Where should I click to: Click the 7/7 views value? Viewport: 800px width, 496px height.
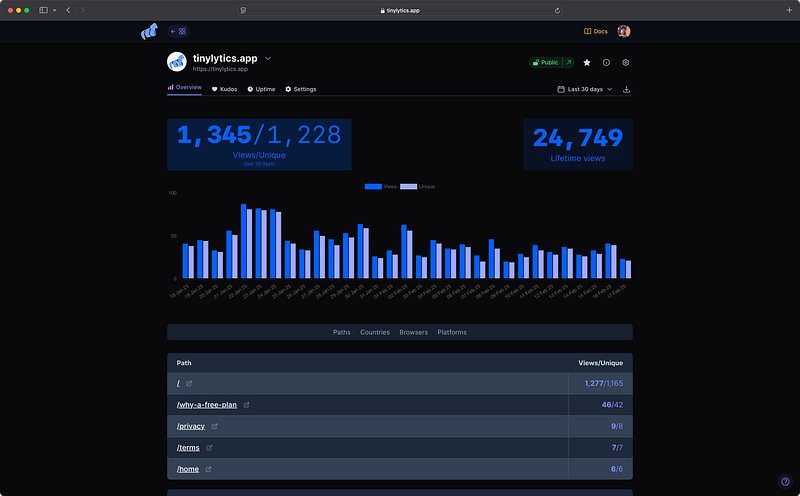tap(617, 448)
